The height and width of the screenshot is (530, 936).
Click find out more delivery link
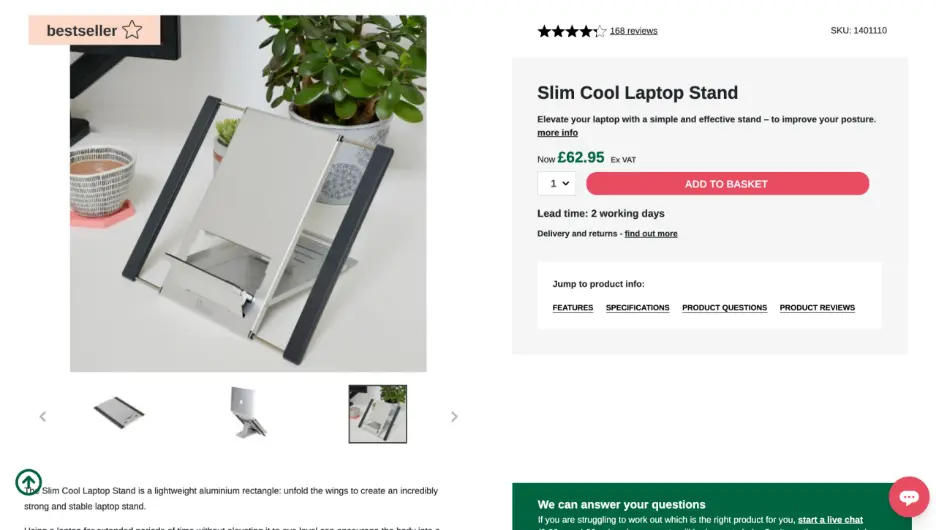[x=651, y=234]
